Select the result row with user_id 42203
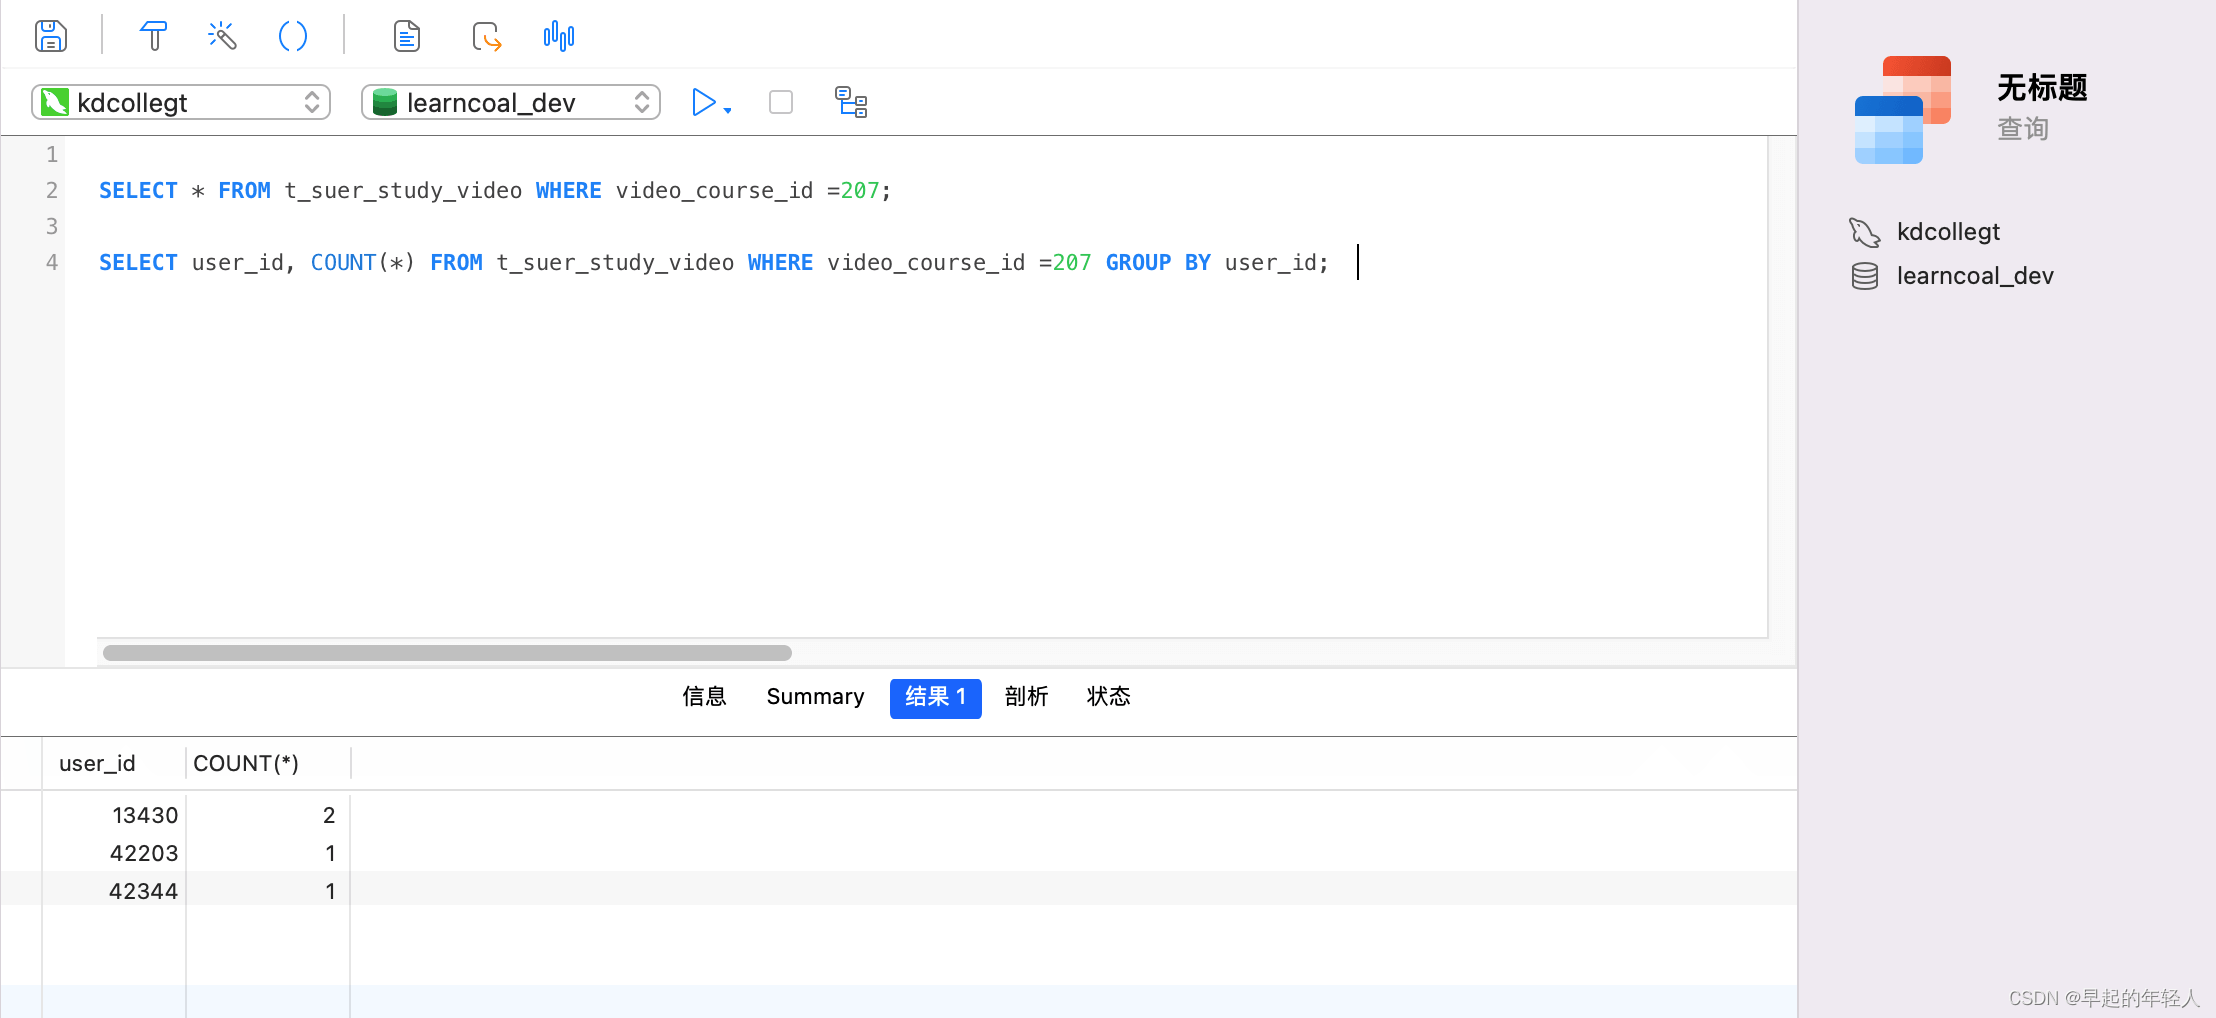 click(x=898, y=853)
